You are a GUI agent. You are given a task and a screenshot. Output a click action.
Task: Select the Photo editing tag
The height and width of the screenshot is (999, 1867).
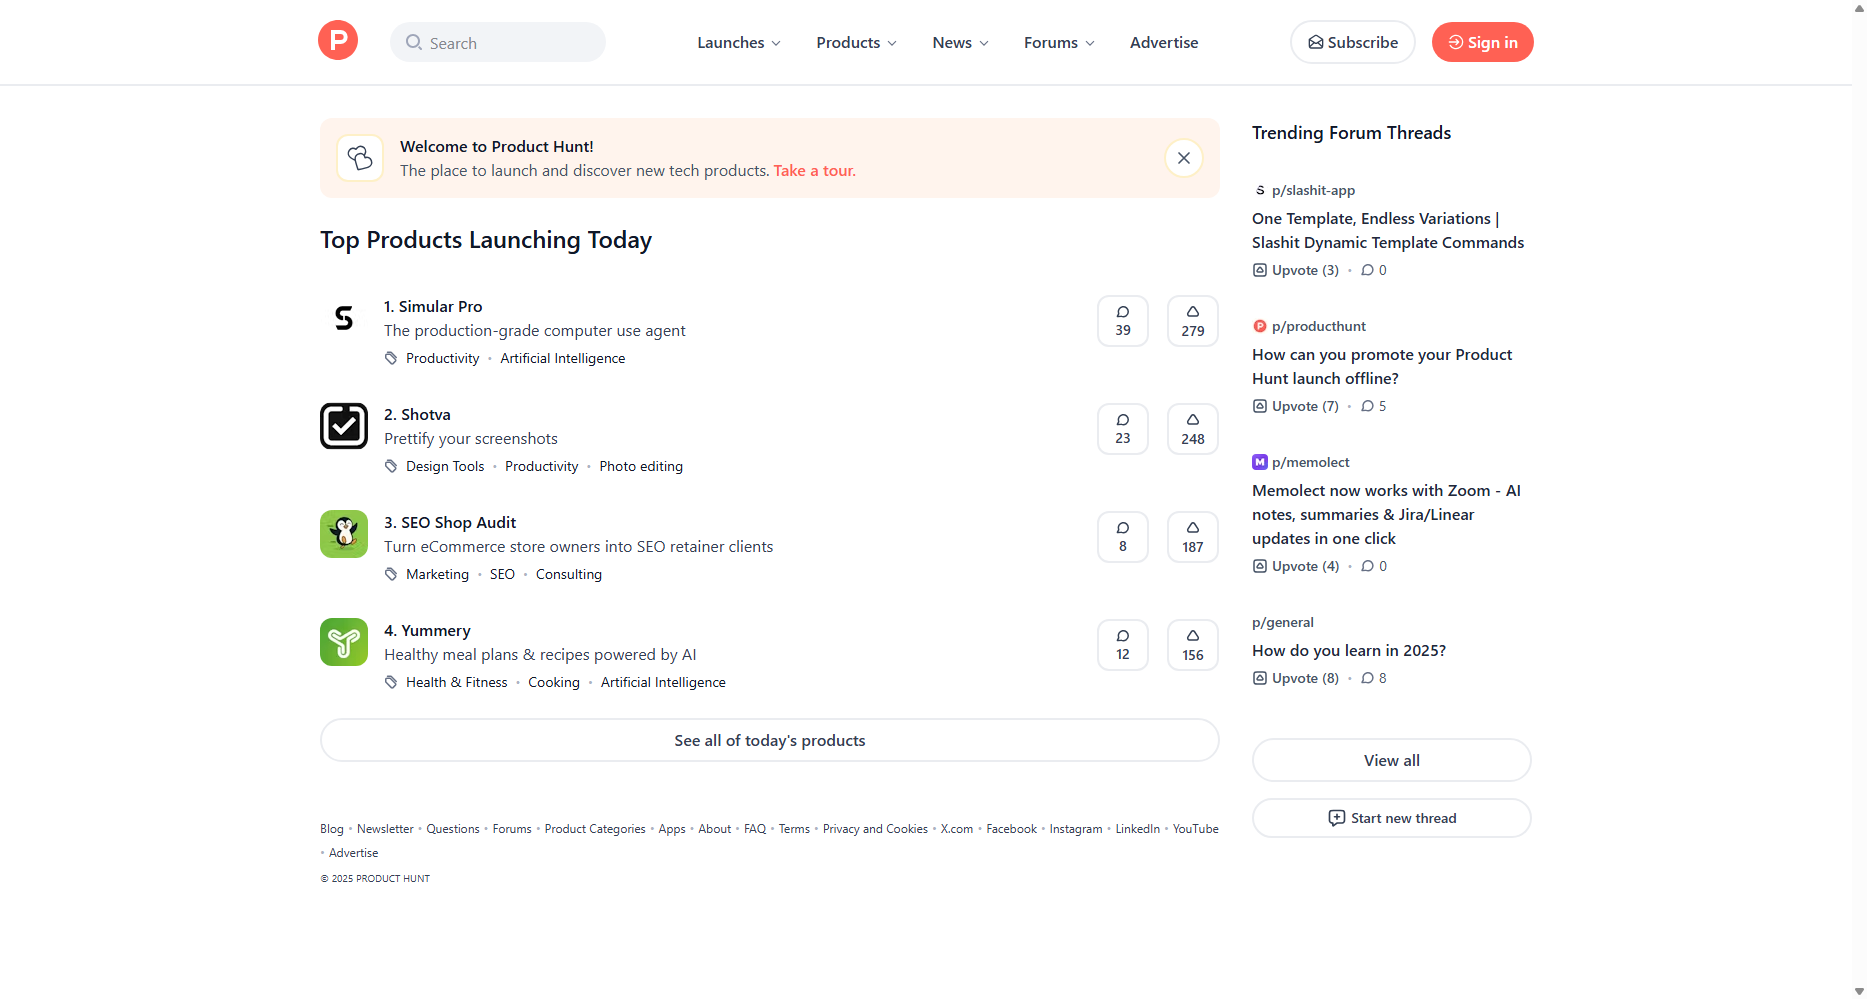pos(641,466)
